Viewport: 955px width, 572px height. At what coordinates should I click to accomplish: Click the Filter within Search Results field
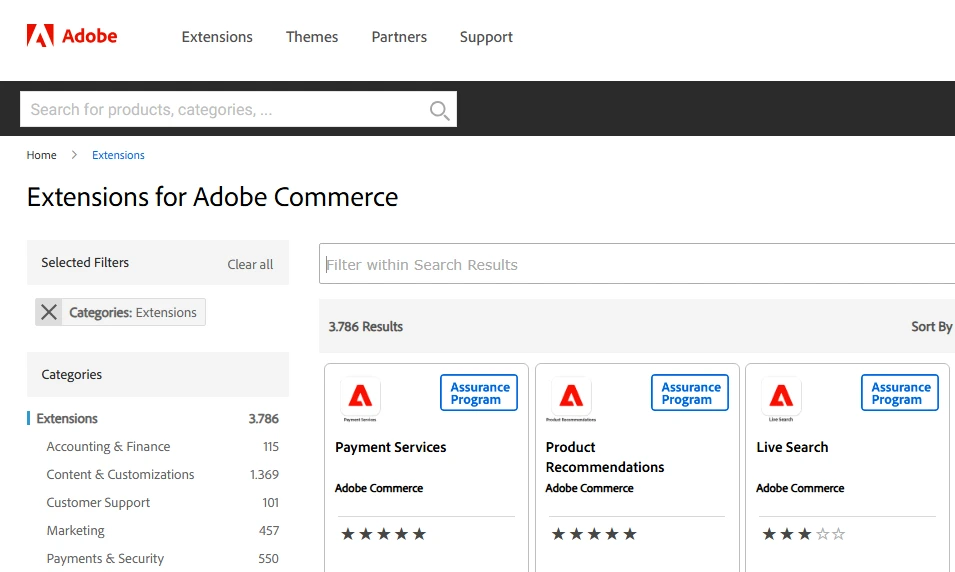coord(637,264)
